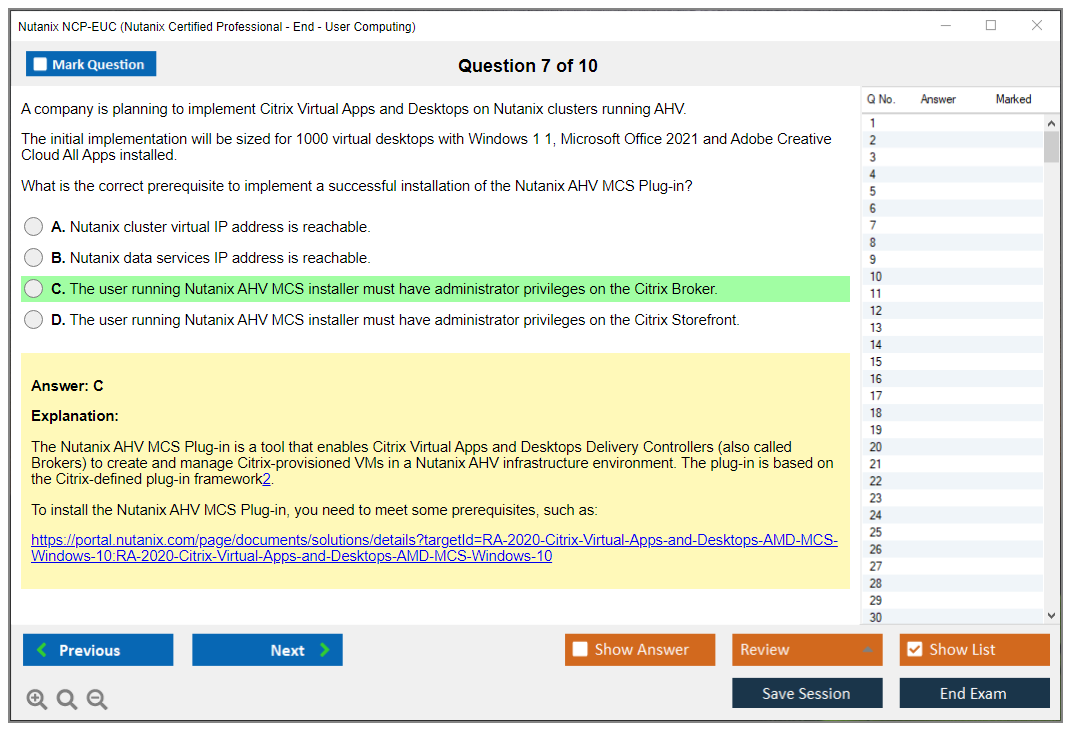Open the Nutanix portal reference link
The height and width of the screenshot is (735, 1075).
click(x=434, y=548)
